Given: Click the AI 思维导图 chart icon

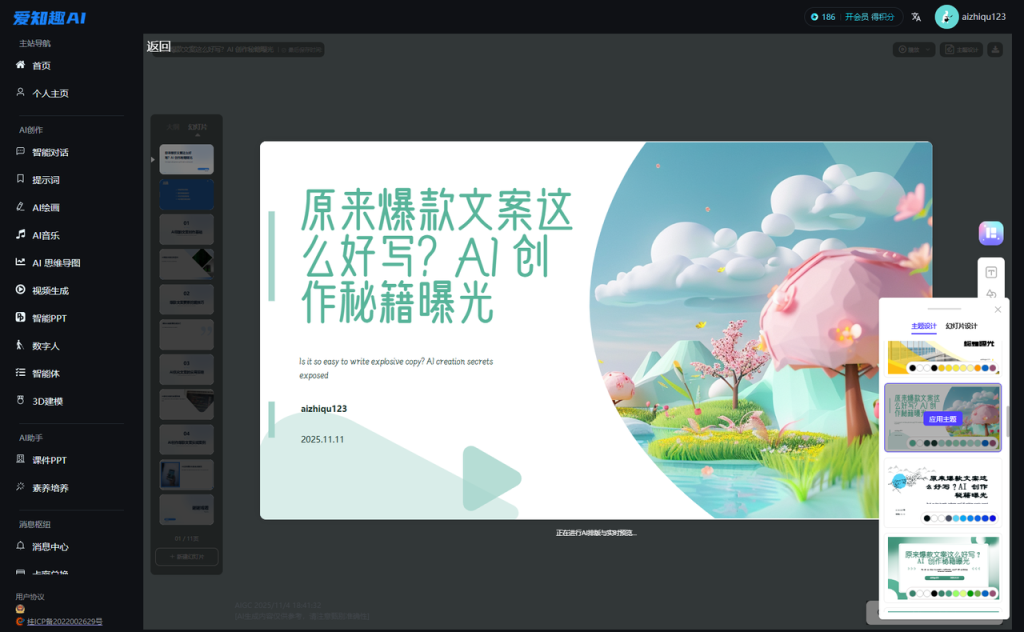Looking at the screenshot, I should coord(20,262).
